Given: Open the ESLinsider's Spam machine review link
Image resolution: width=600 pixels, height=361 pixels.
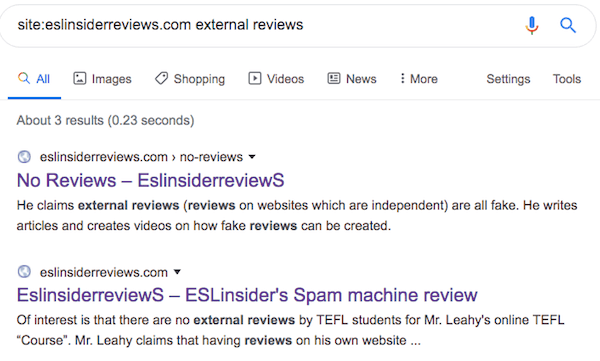Looking at the screenshot, I should click(247, 295).
